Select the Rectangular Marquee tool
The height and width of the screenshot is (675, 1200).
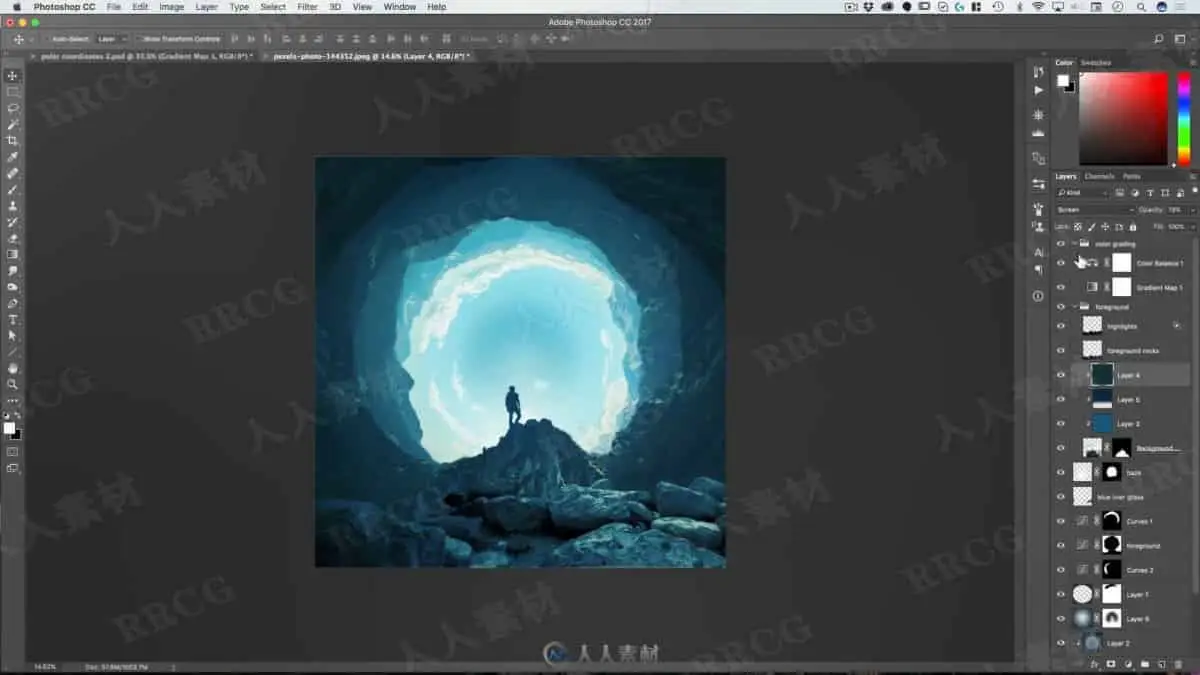coord(13,92)
